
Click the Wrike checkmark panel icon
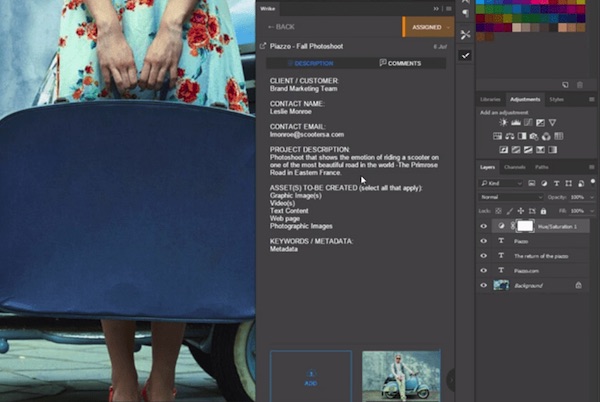click(465, 56)
